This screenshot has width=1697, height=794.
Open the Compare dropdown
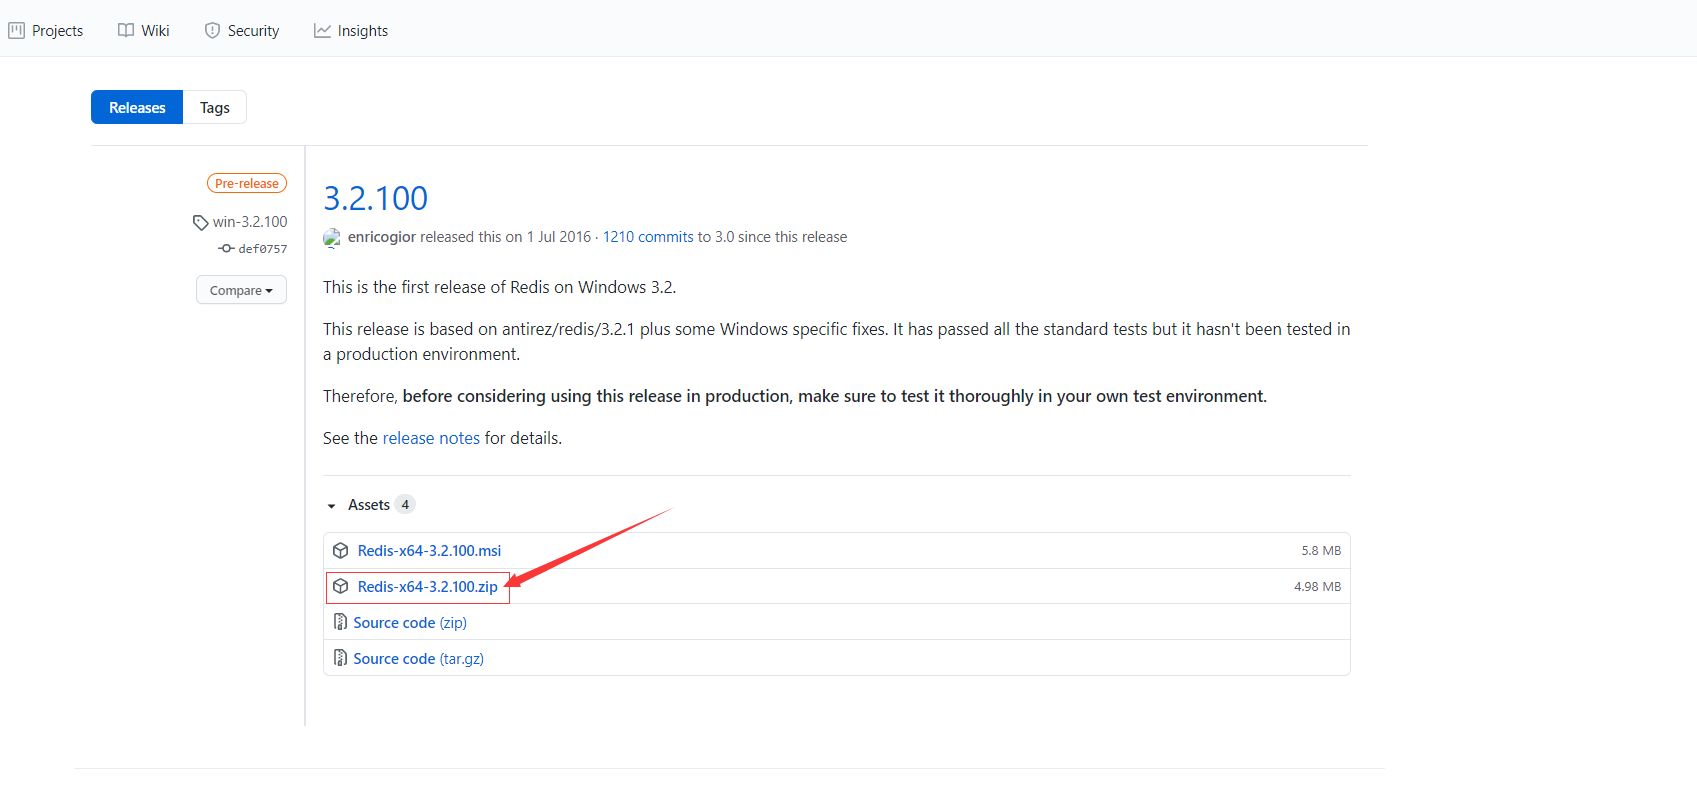[241, 290]
